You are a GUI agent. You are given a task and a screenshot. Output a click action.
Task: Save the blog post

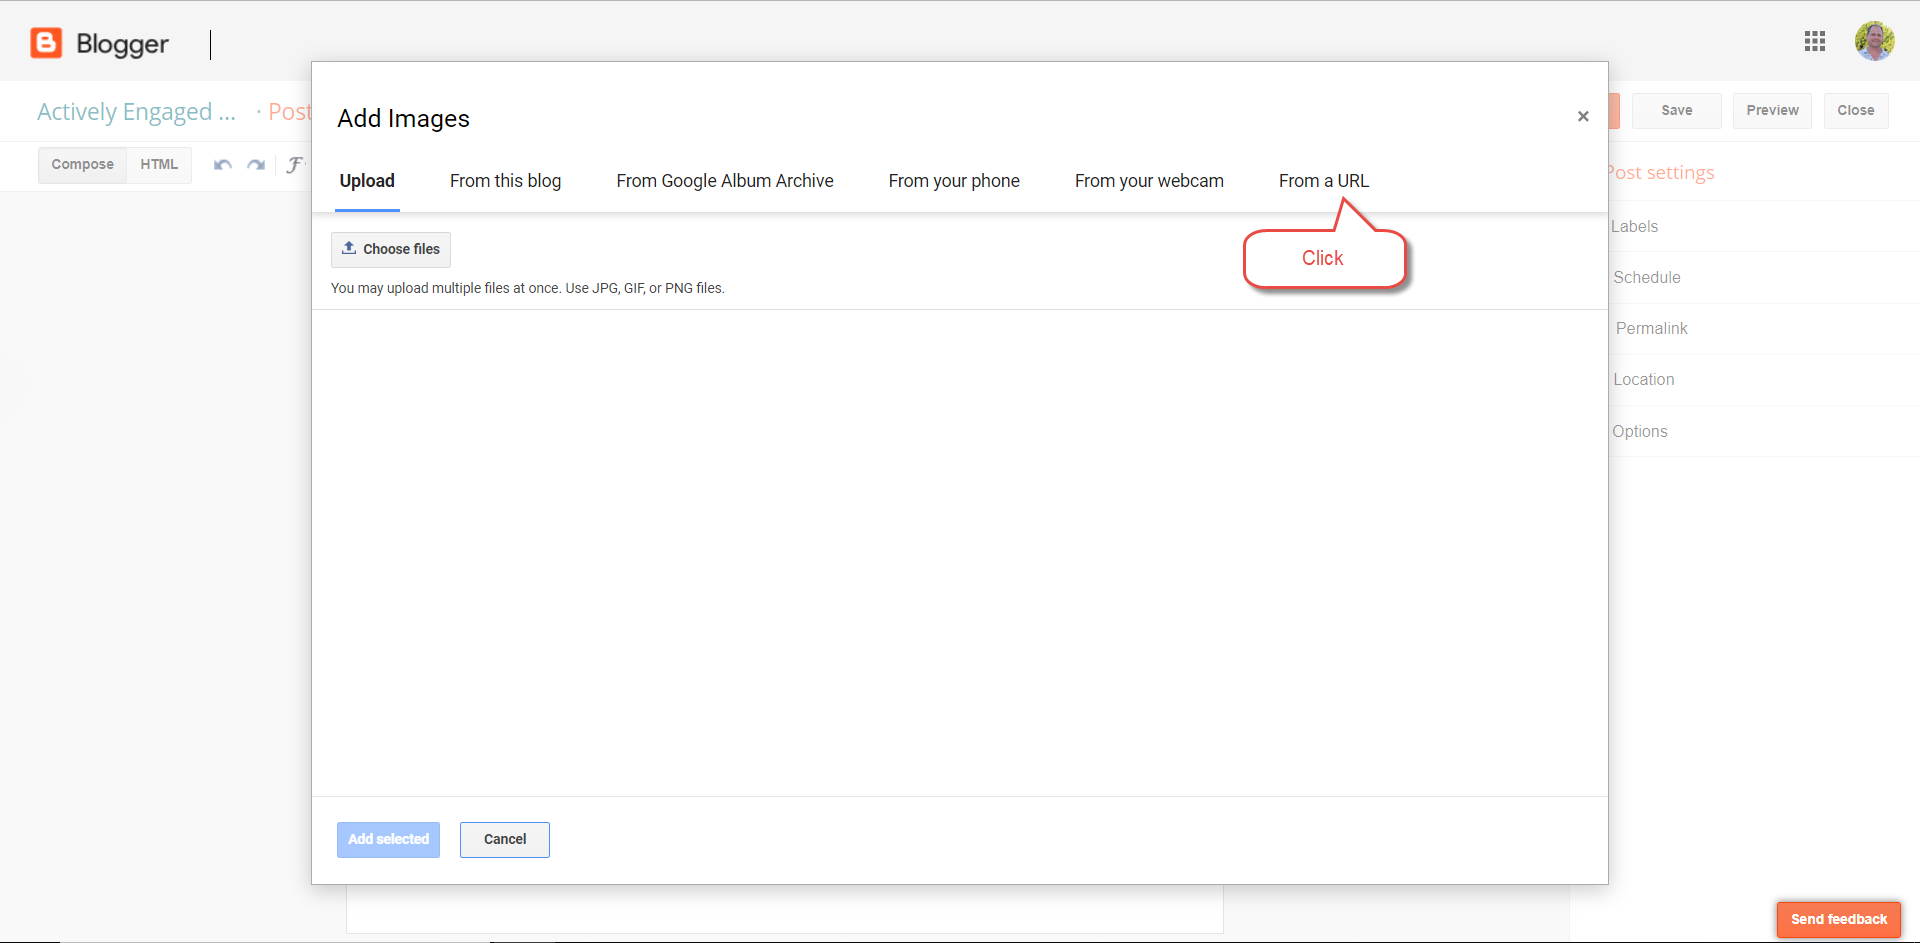1677,110
